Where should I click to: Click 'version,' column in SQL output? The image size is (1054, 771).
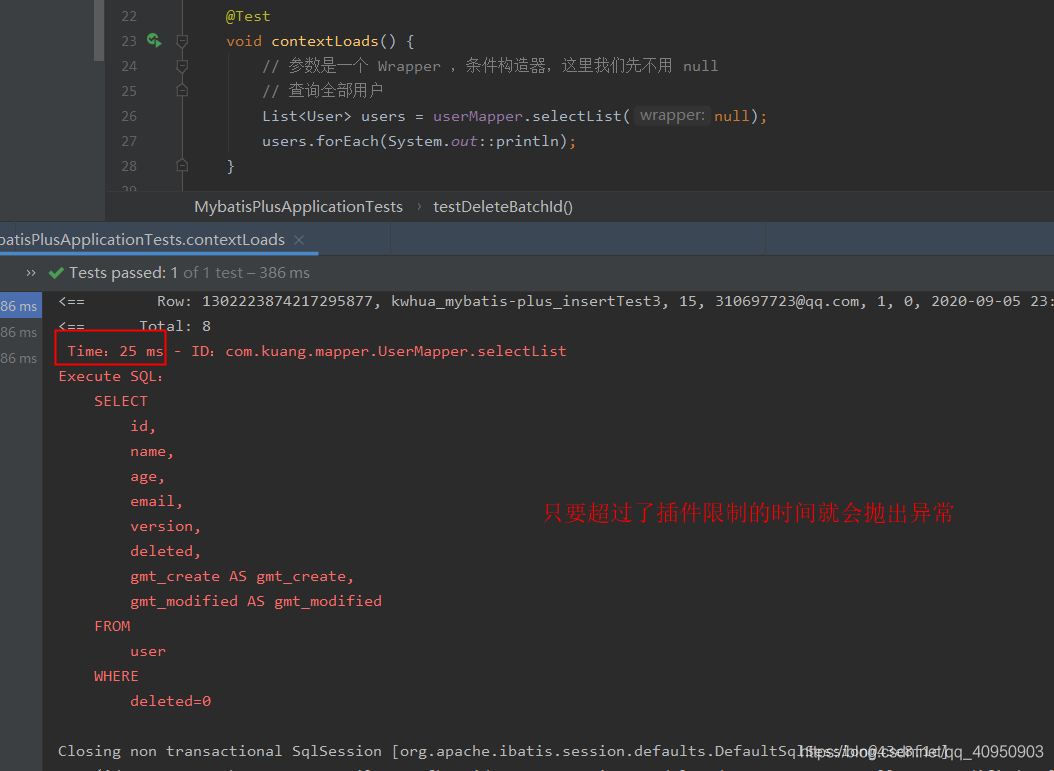(165, 526)
